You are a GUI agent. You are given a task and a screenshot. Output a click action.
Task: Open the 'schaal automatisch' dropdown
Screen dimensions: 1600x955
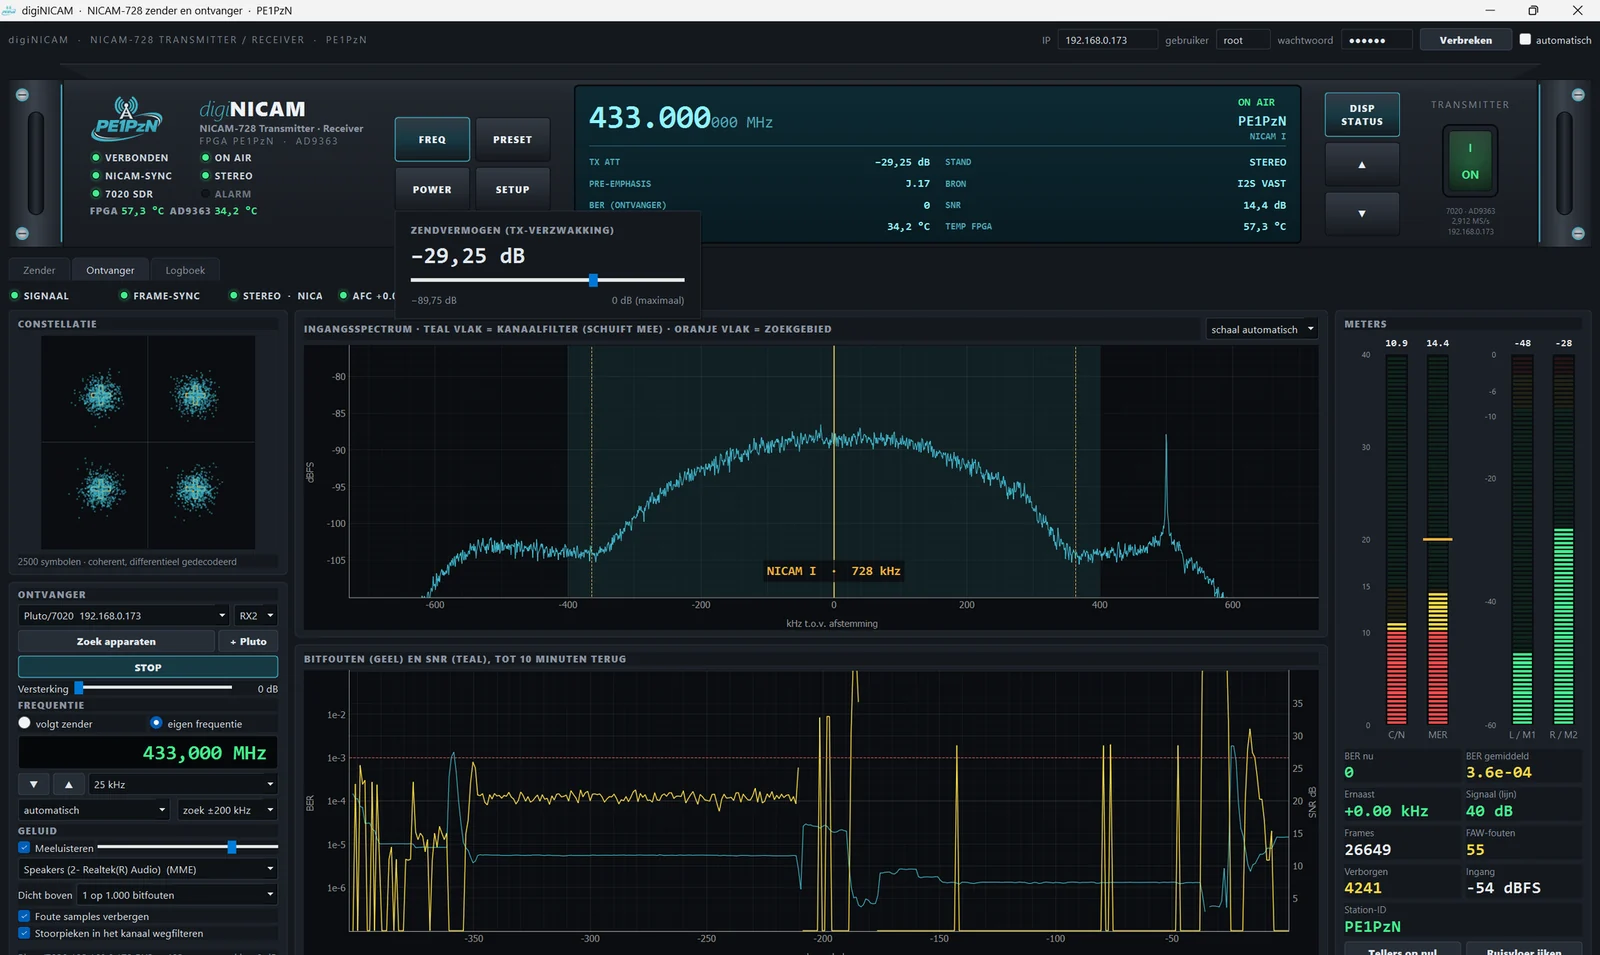[x=1261, y=329]
